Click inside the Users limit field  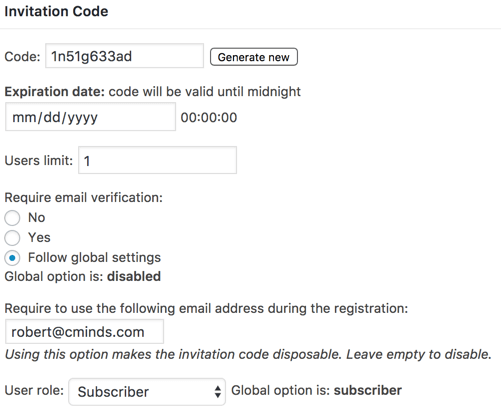pos(157,160)
